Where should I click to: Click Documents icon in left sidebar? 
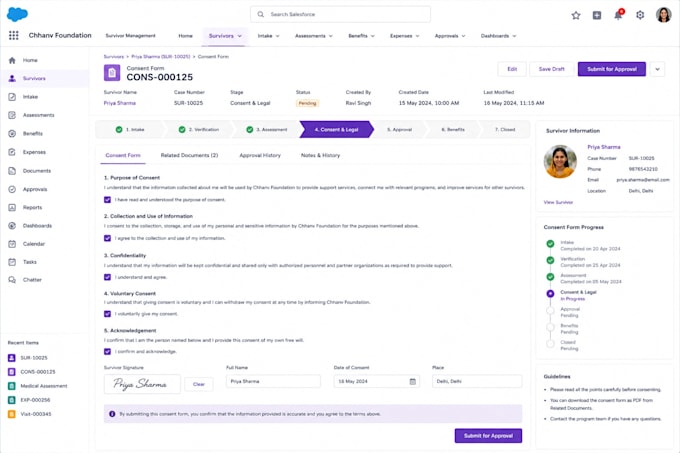[12, 171]
